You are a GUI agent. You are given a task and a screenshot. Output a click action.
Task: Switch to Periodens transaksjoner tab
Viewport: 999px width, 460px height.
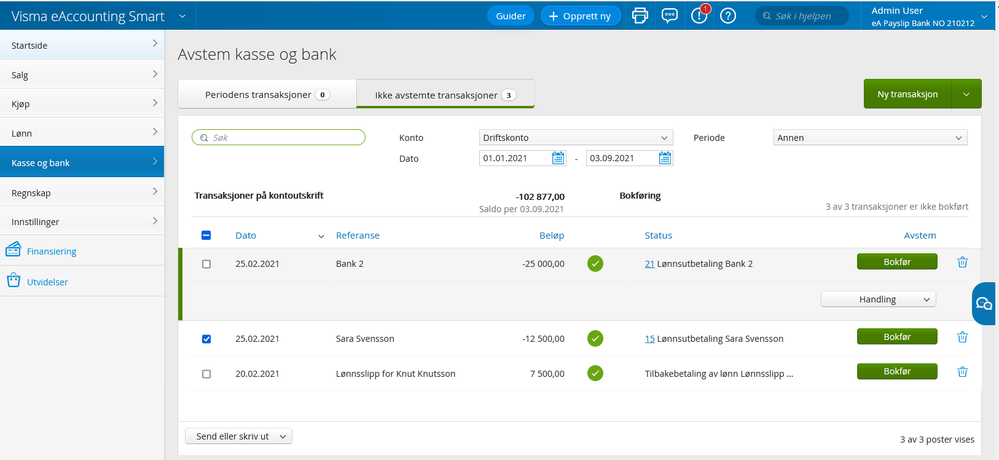coord(266,94)
